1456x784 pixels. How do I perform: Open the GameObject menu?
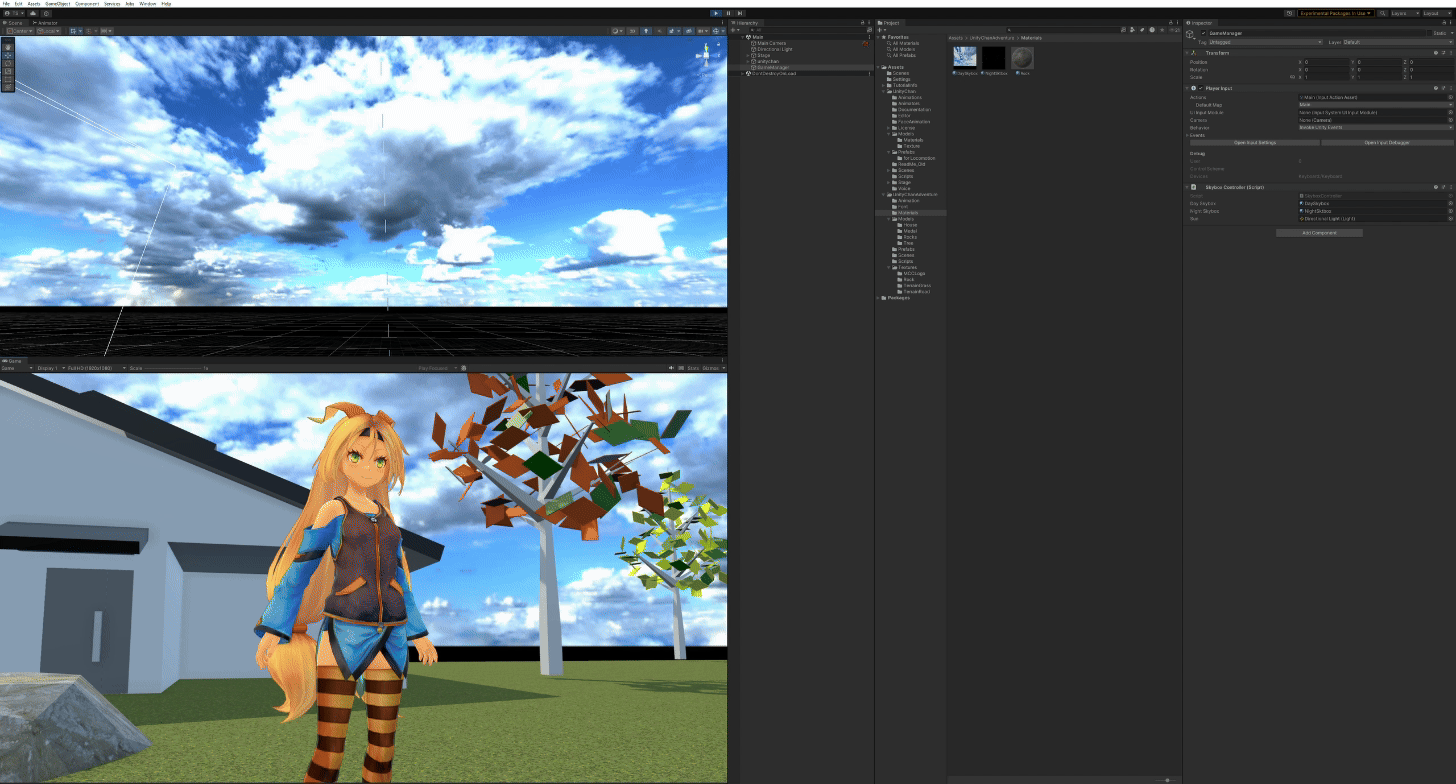[58, 4]
